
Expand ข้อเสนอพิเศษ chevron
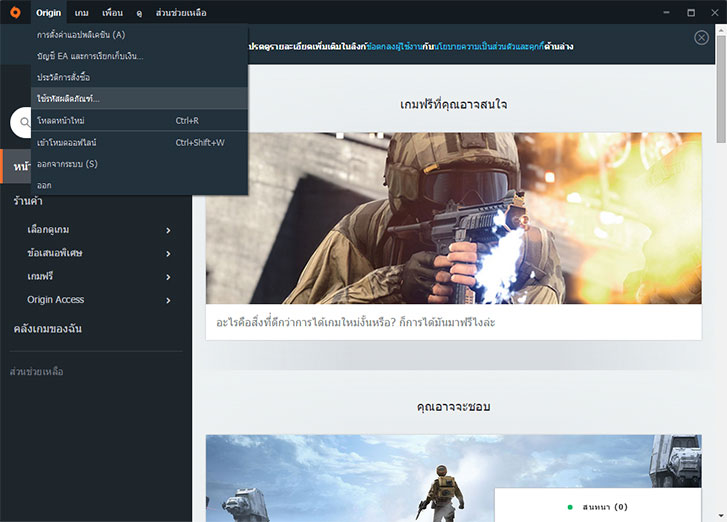(168, 254)
